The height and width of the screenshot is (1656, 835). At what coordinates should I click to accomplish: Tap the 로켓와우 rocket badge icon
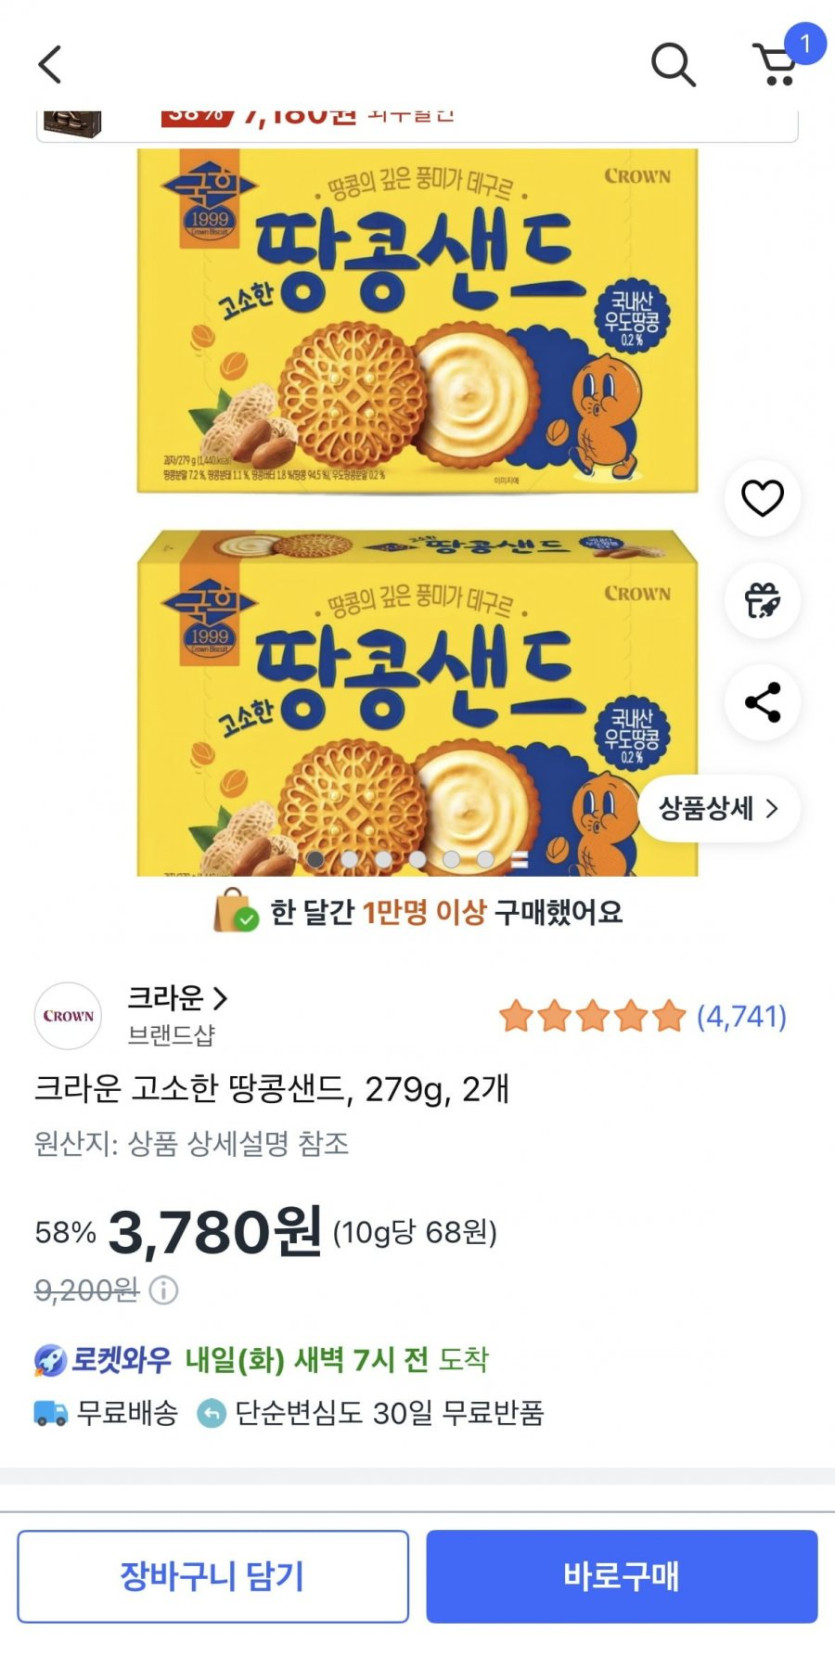tap(50, 1360)
